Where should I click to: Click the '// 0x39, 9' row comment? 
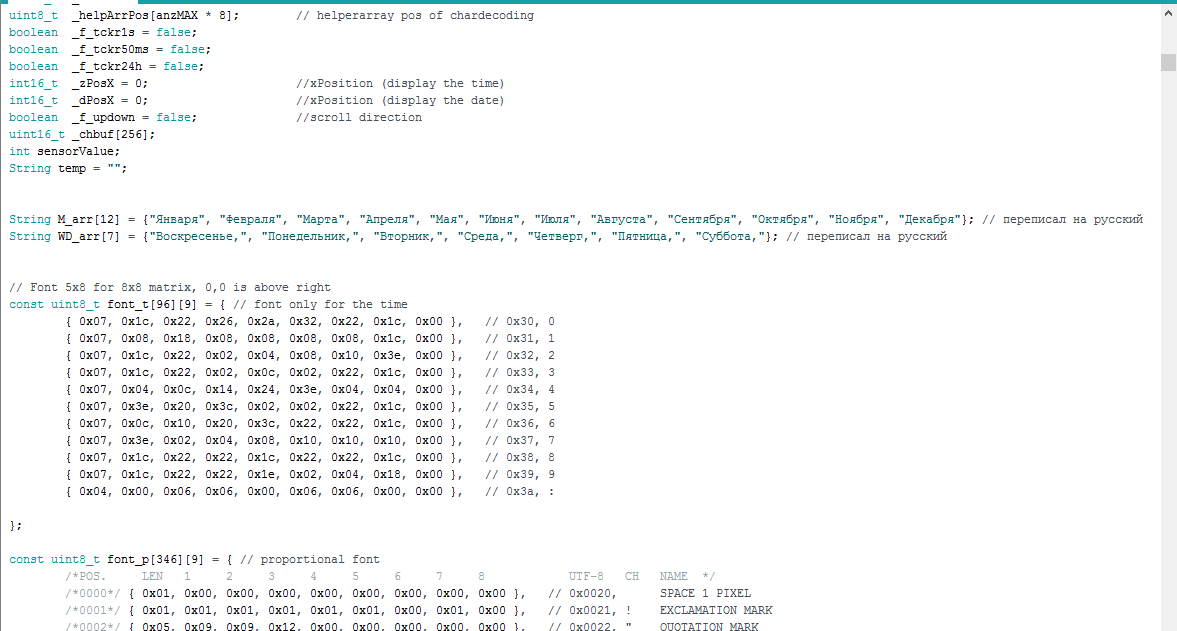coord(519,475)
